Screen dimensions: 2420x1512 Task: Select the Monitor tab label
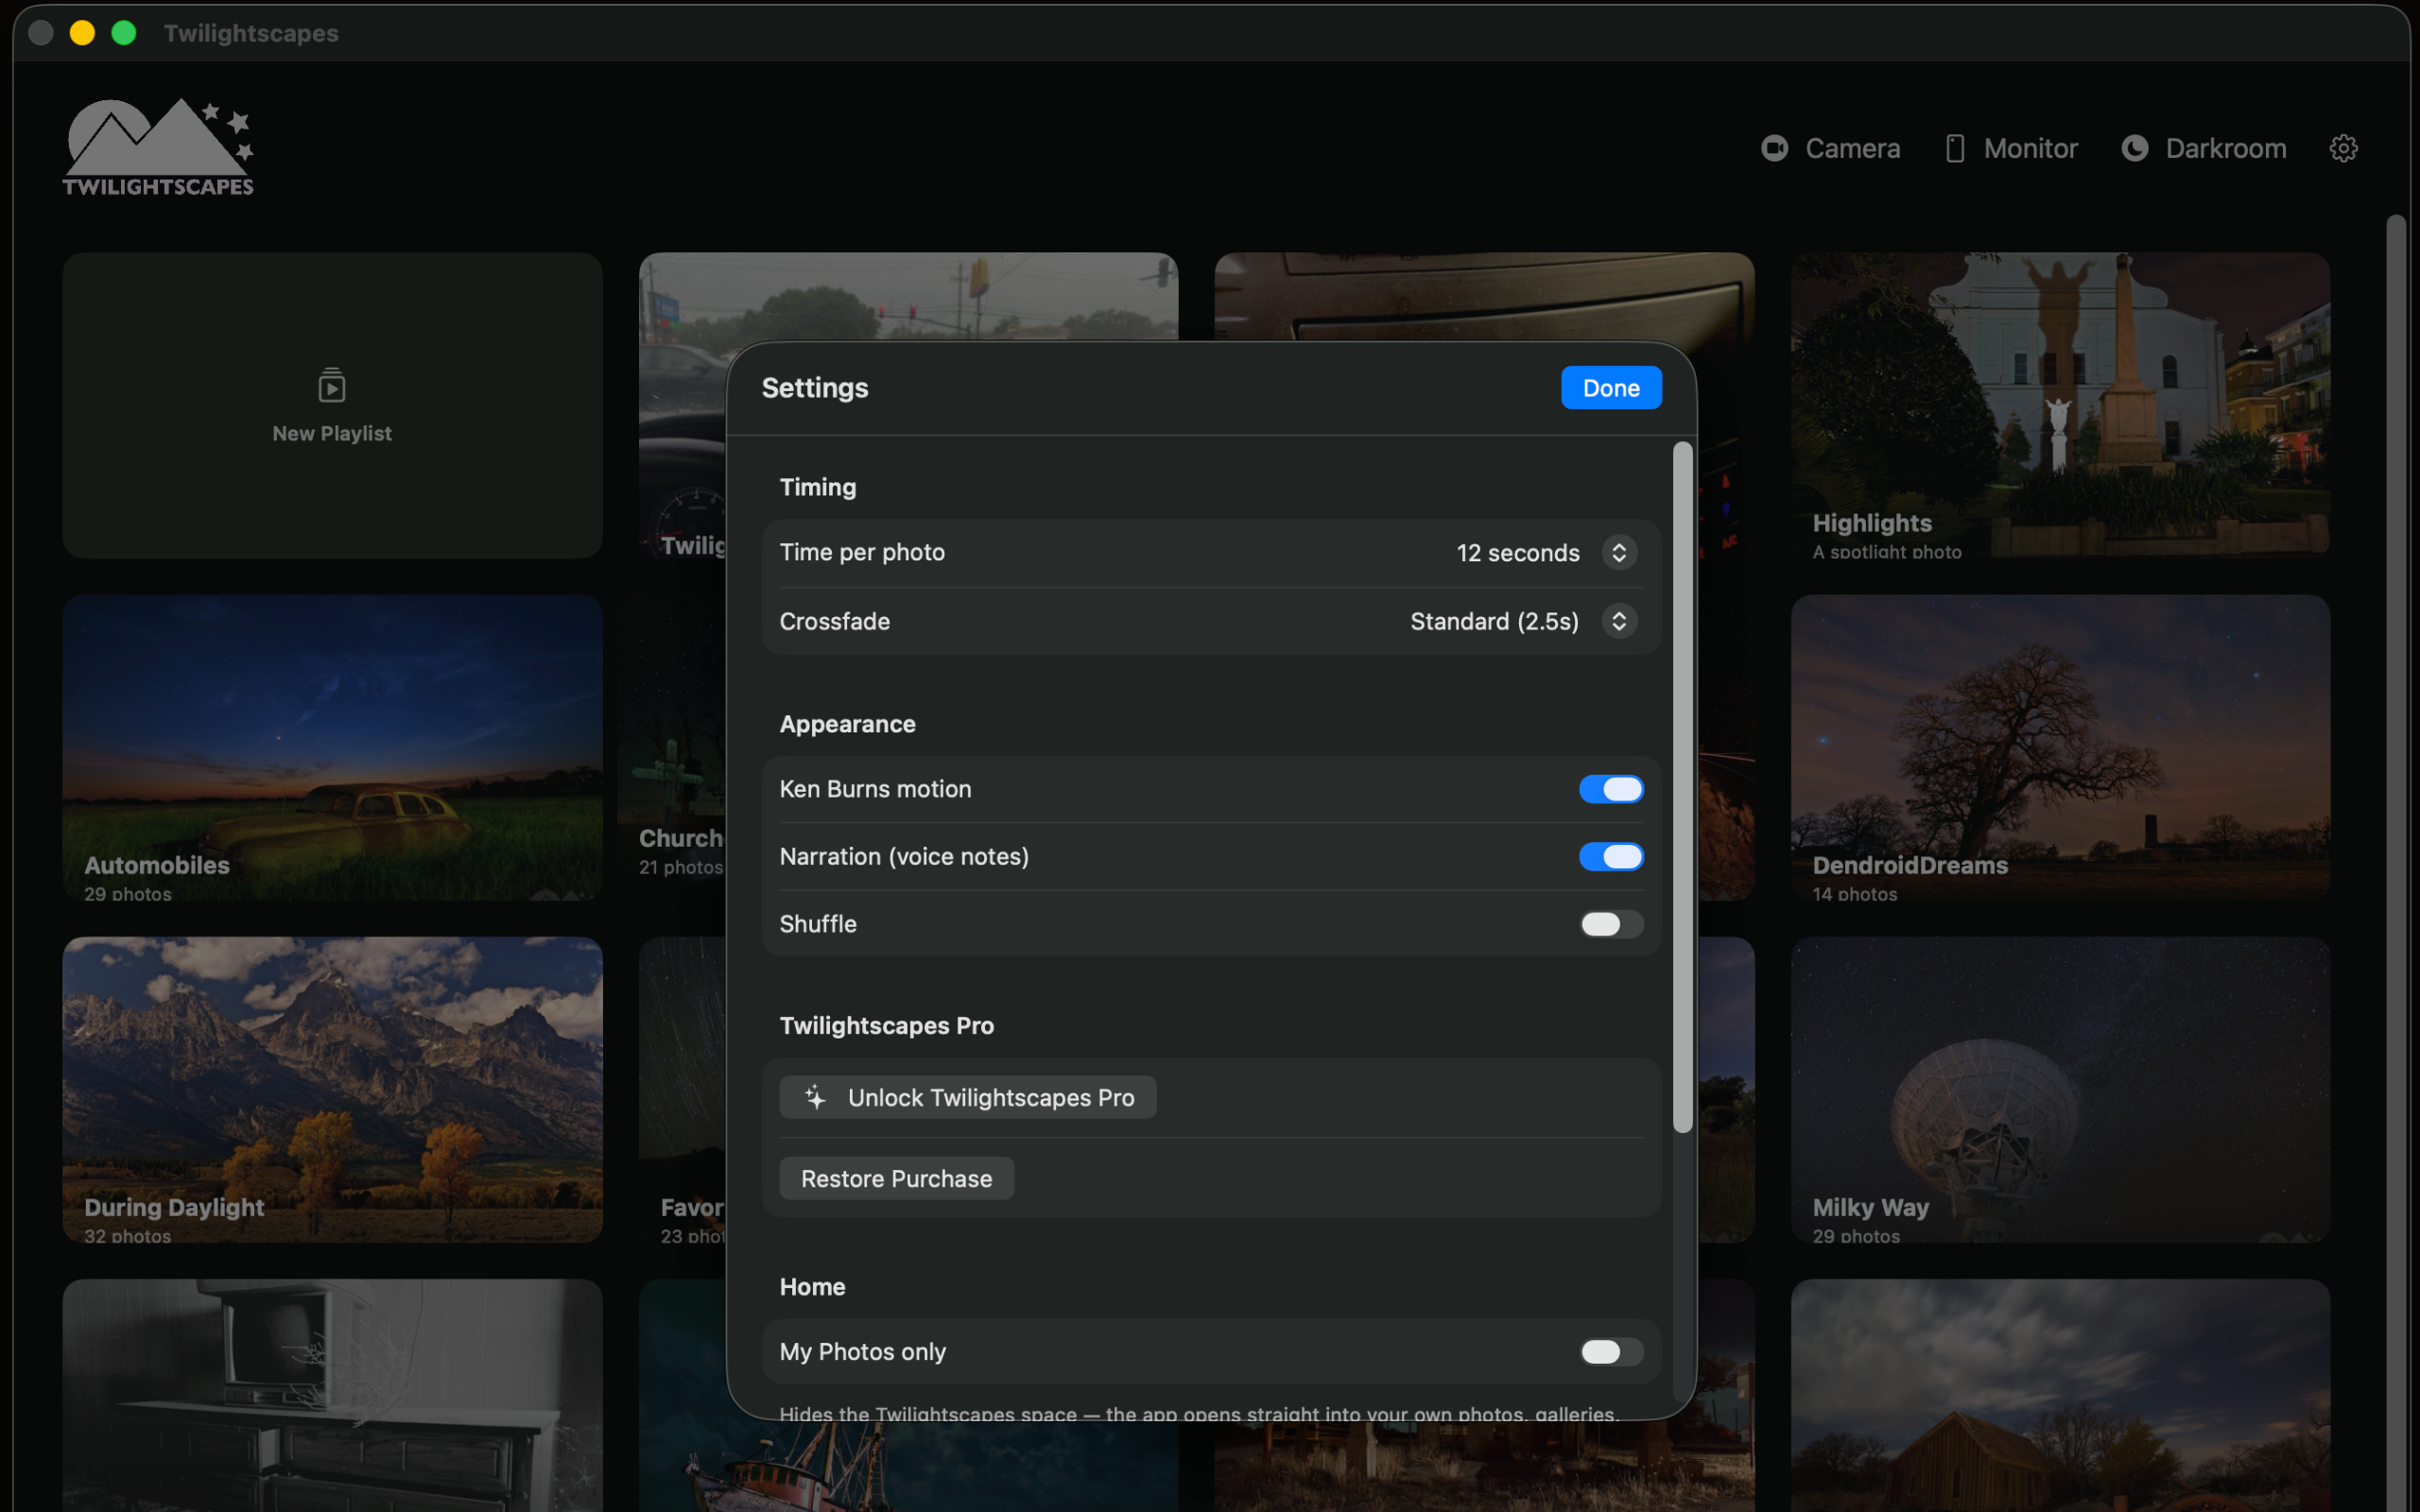(x=2030, y=148)
